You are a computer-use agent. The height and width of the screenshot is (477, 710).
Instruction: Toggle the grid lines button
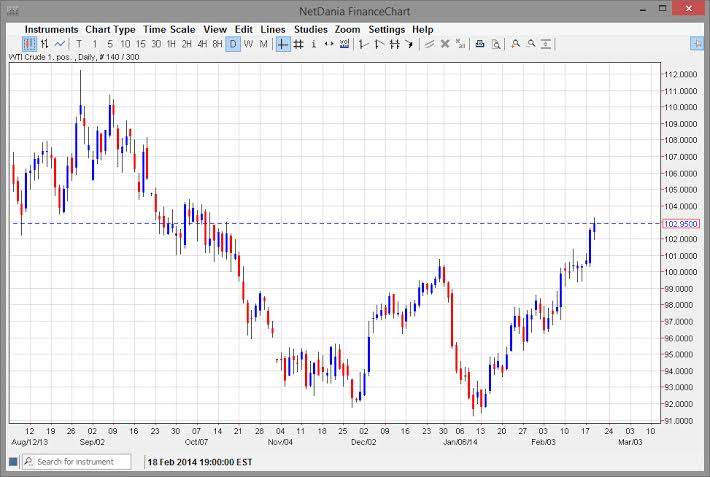click(x=298, y=44)
